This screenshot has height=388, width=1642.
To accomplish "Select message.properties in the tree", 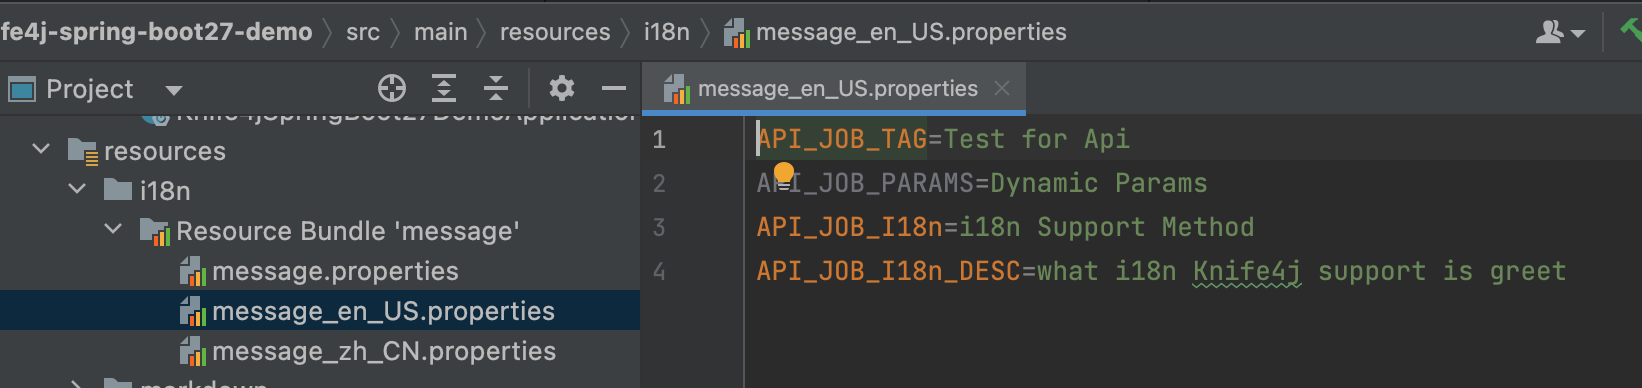I will (335, 271).
